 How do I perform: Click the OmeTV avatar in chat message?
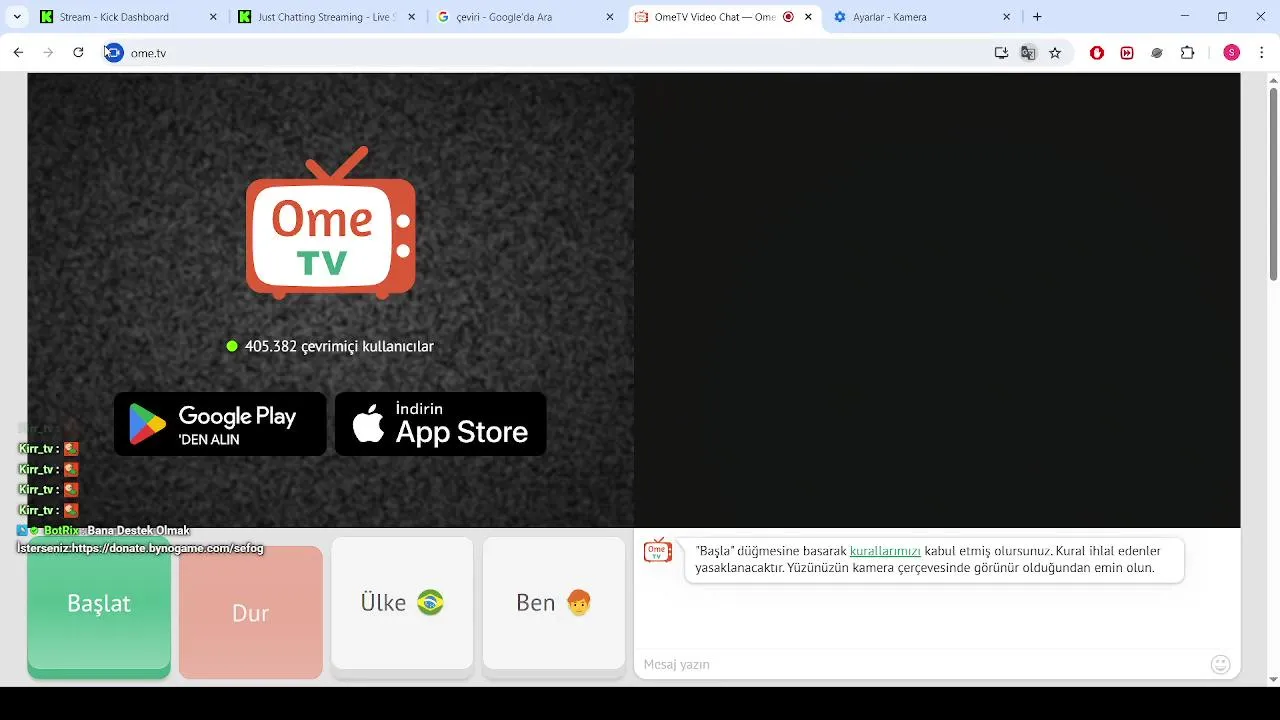tap(657, 550)
